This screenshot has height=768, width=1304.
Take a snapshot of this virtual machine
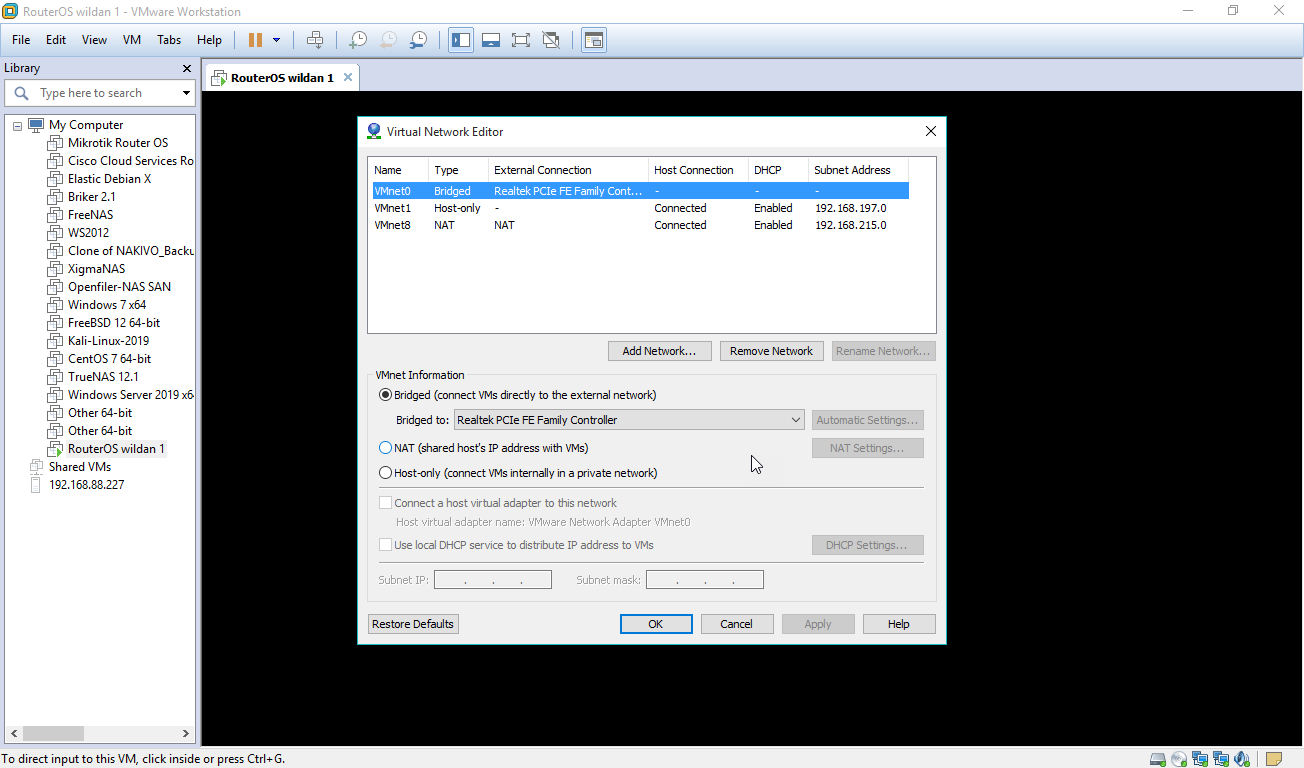tap(357, 39)
